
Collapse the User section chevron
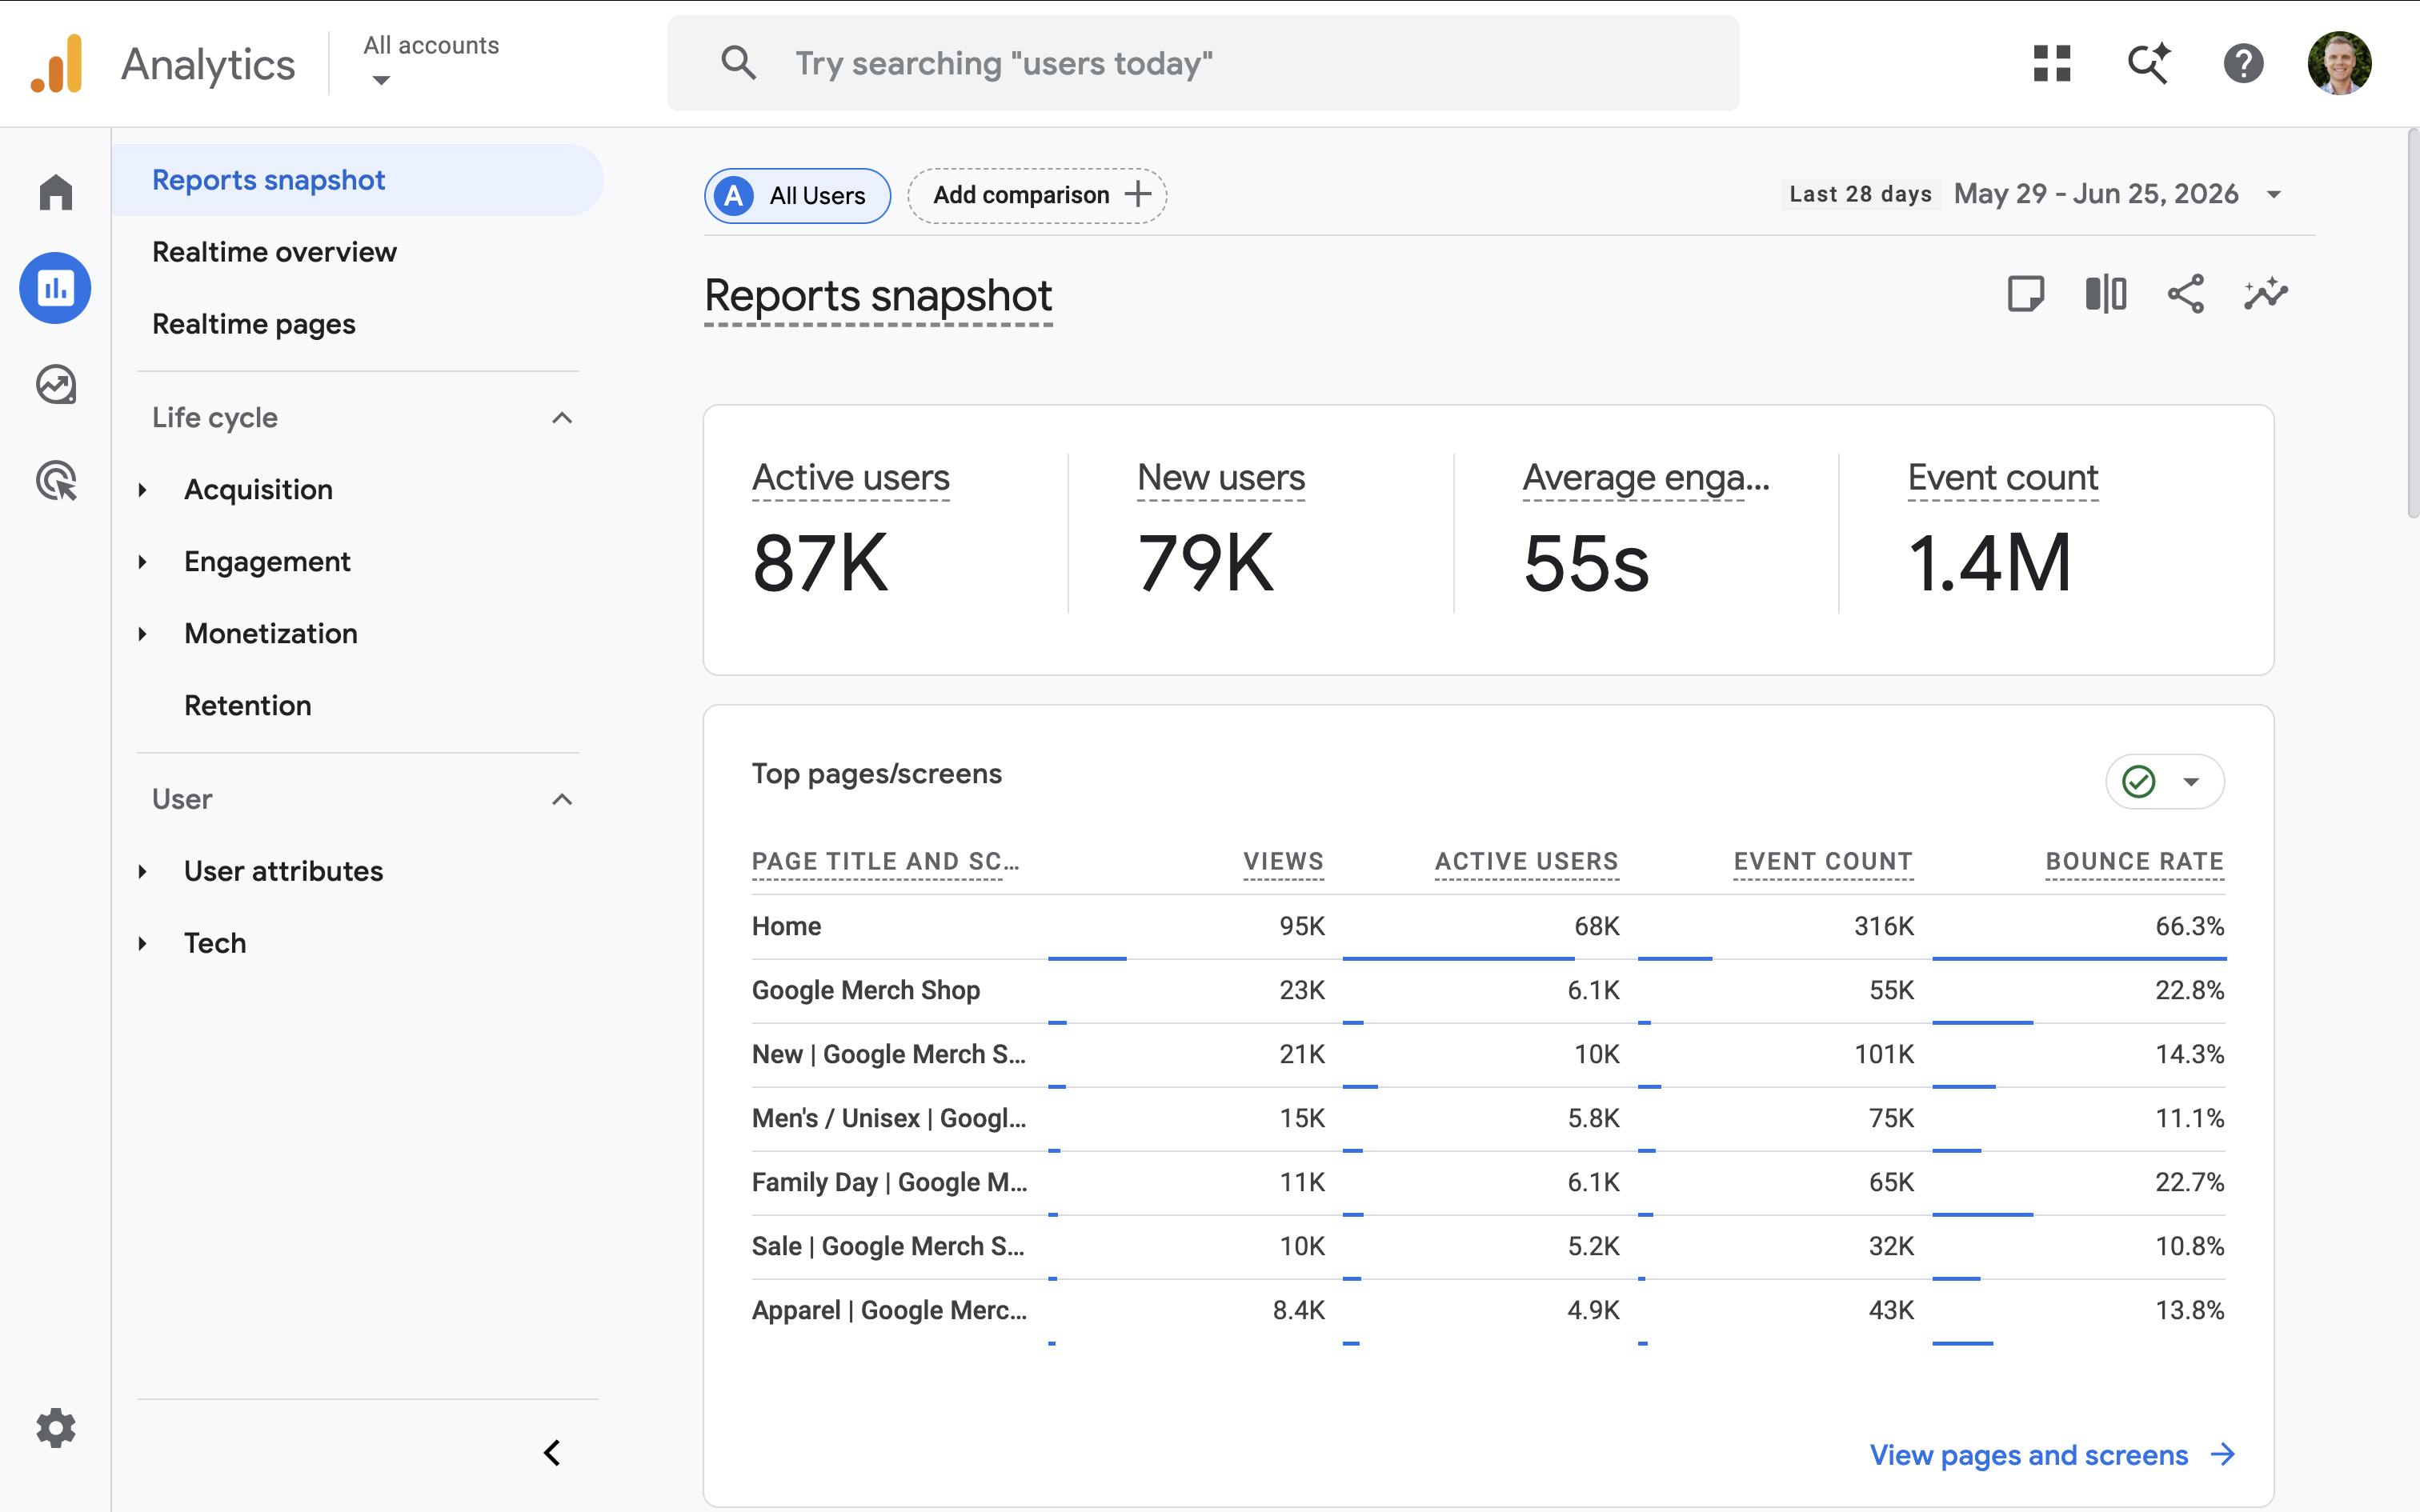pyautogui.click(x=562, y=799)
